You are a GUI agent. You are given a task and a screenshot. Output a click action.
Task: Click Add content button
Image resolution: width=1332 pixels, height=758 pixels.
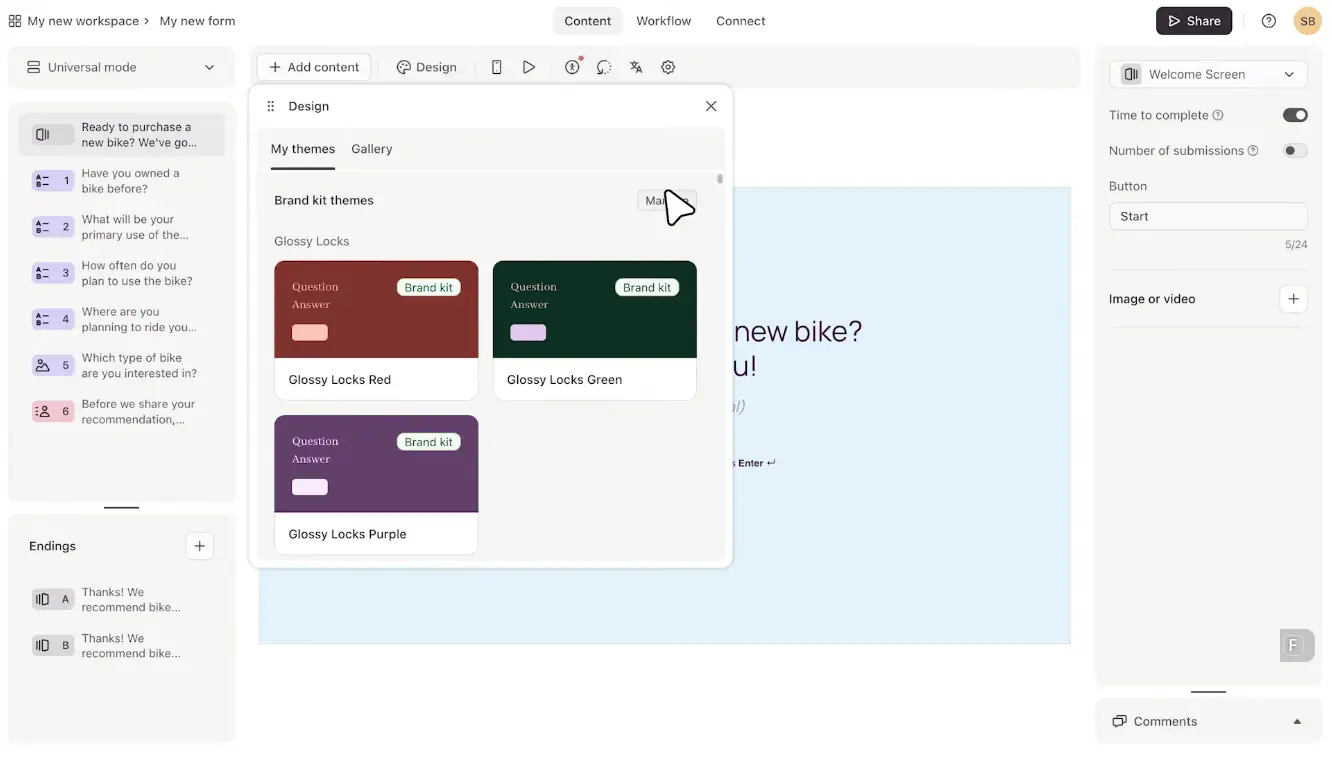point(314,67)
